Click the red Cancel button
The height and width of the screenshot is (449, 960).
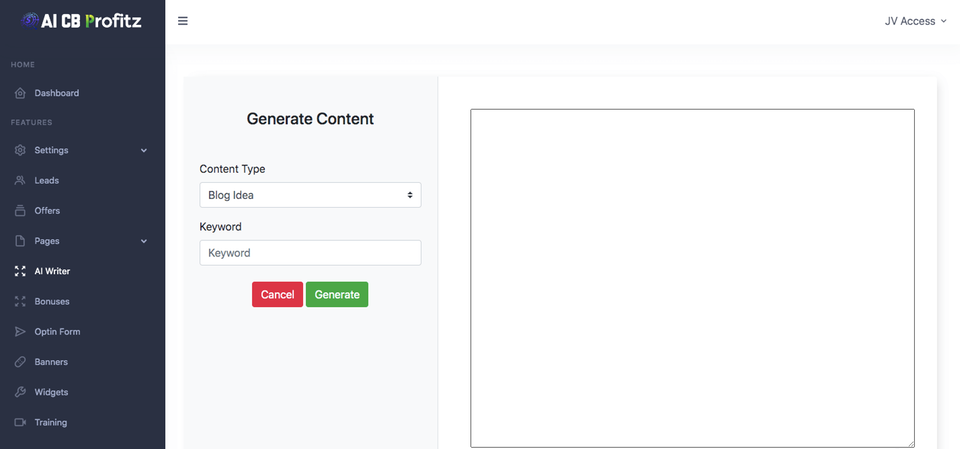point(277,295)
